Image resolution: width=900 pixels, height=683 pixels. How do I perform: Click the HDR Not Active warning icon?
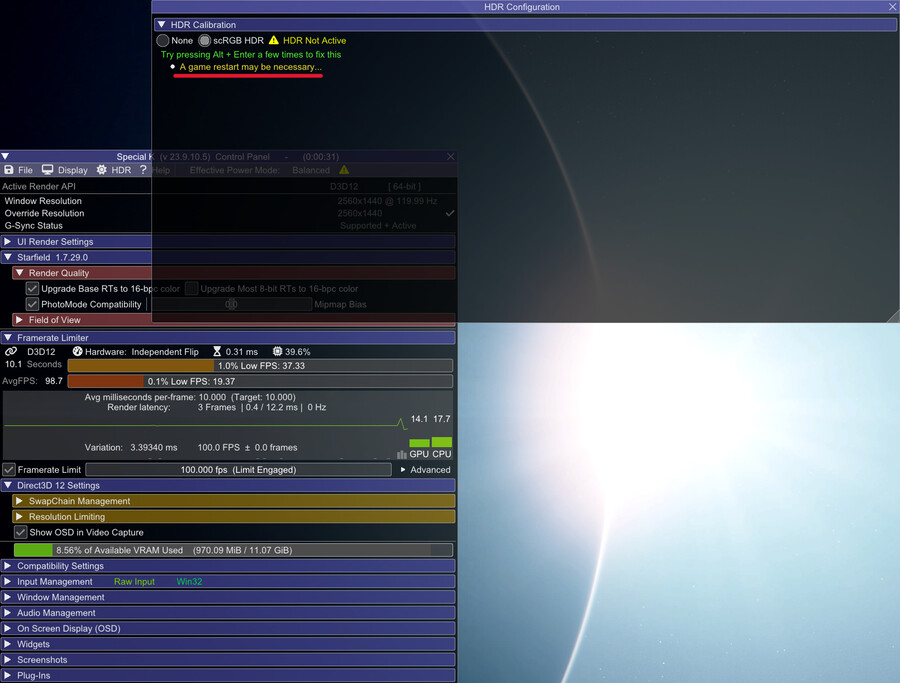pos(274,40)
